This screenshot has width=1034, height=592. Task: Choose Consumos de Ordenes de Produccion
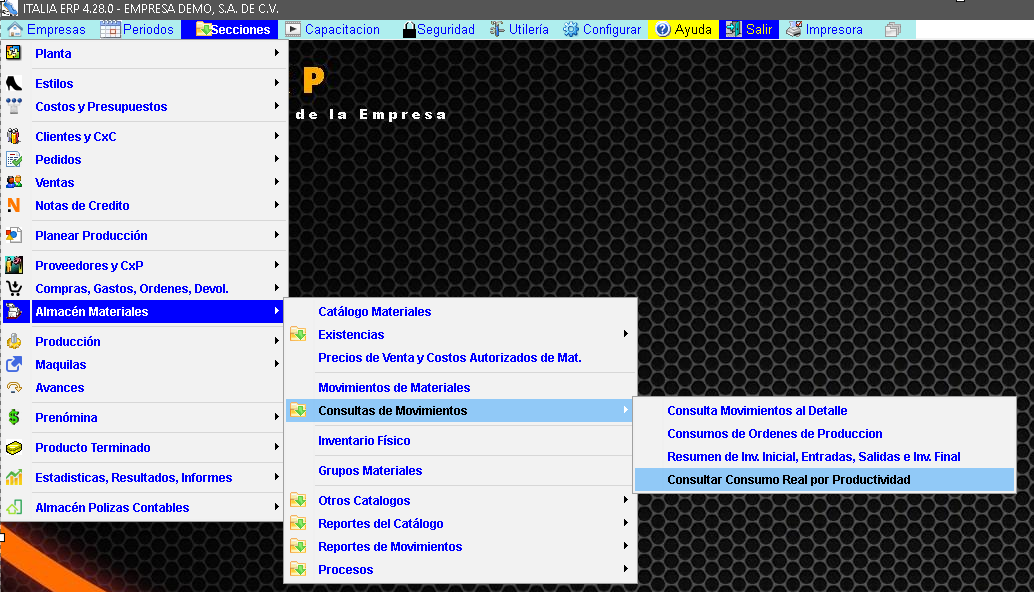pos(774,434)
